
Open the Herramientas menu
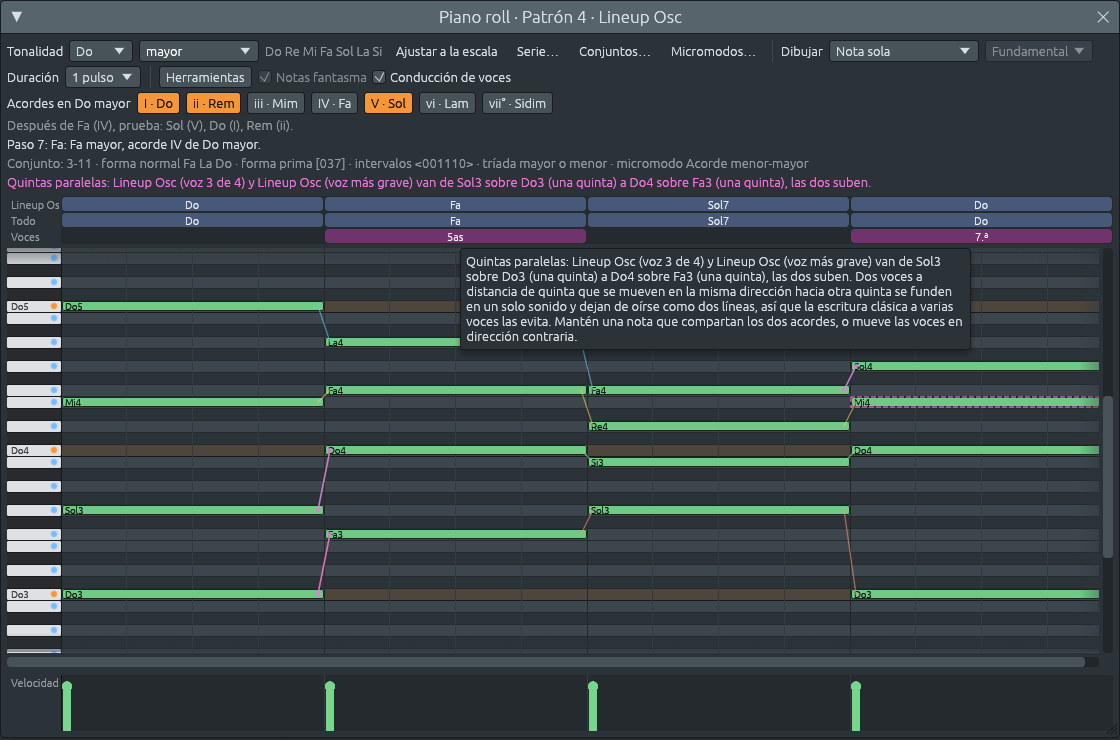point(205,77)
